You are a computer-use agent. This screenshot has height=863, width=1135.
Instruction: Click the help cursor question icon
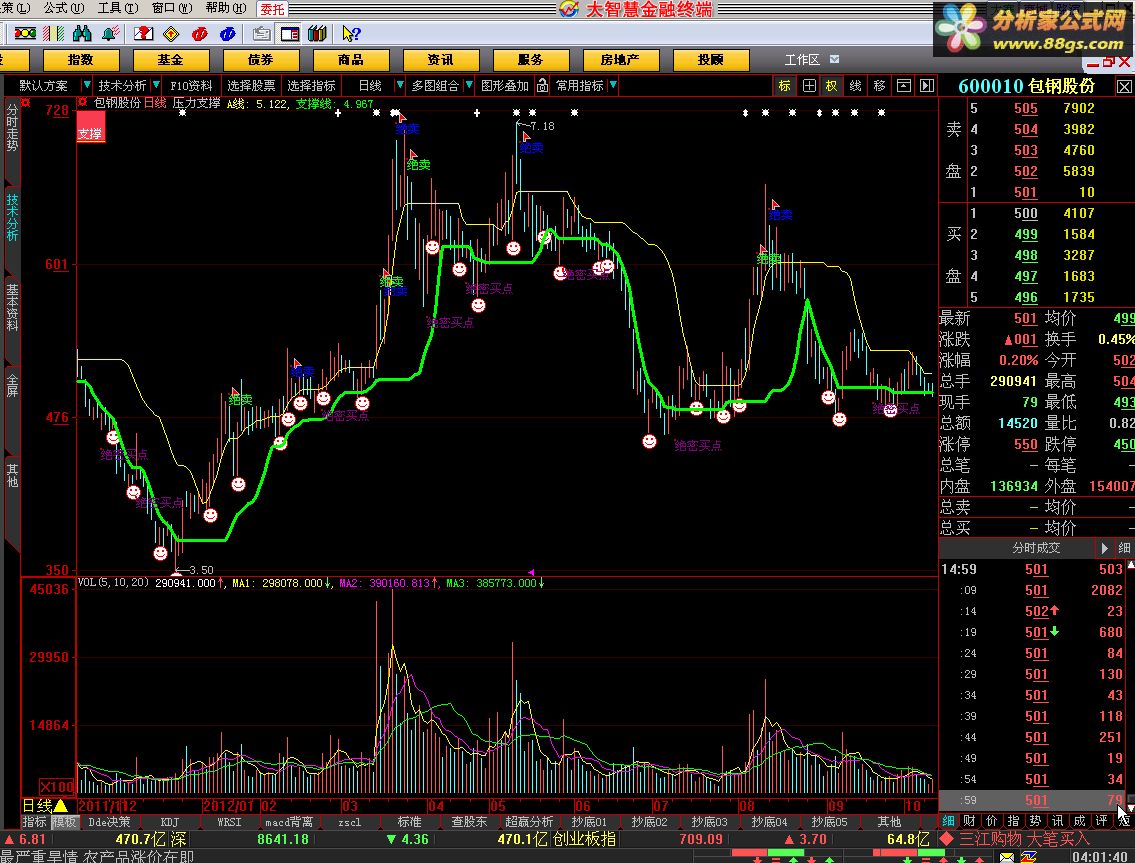tap(351, 34)
